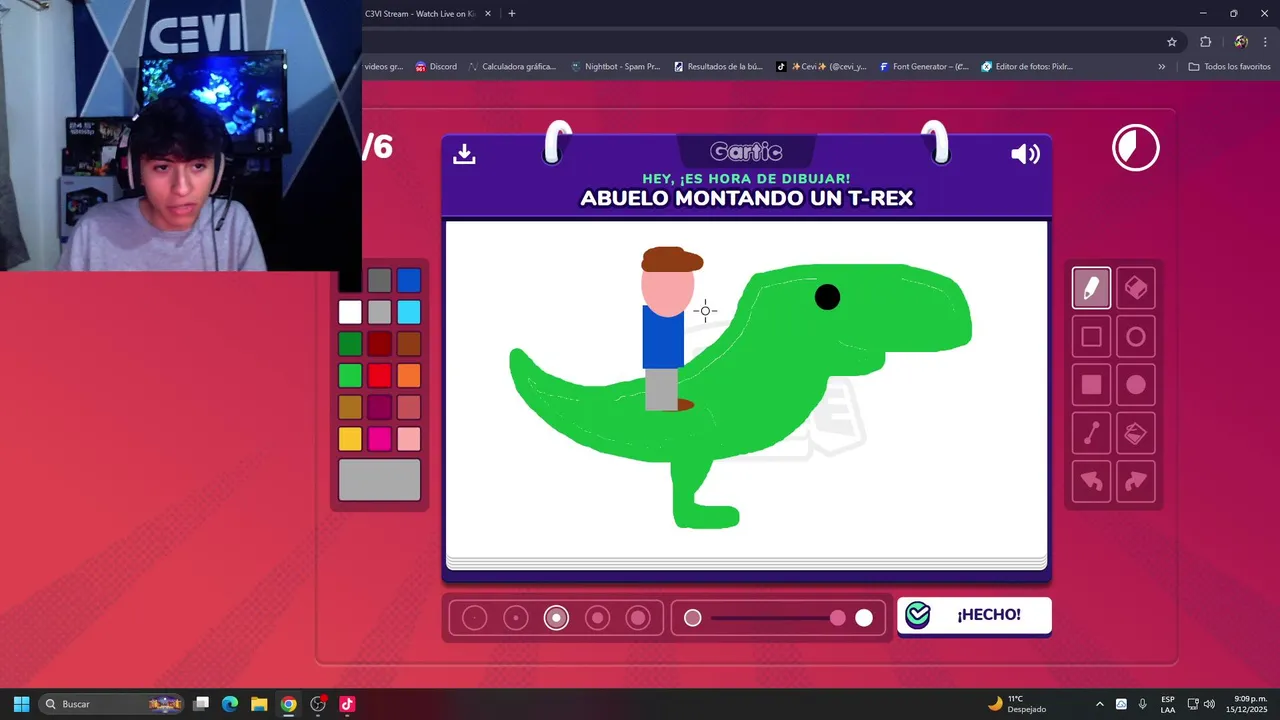Set opacity to full via right white dot

[864, 618]
